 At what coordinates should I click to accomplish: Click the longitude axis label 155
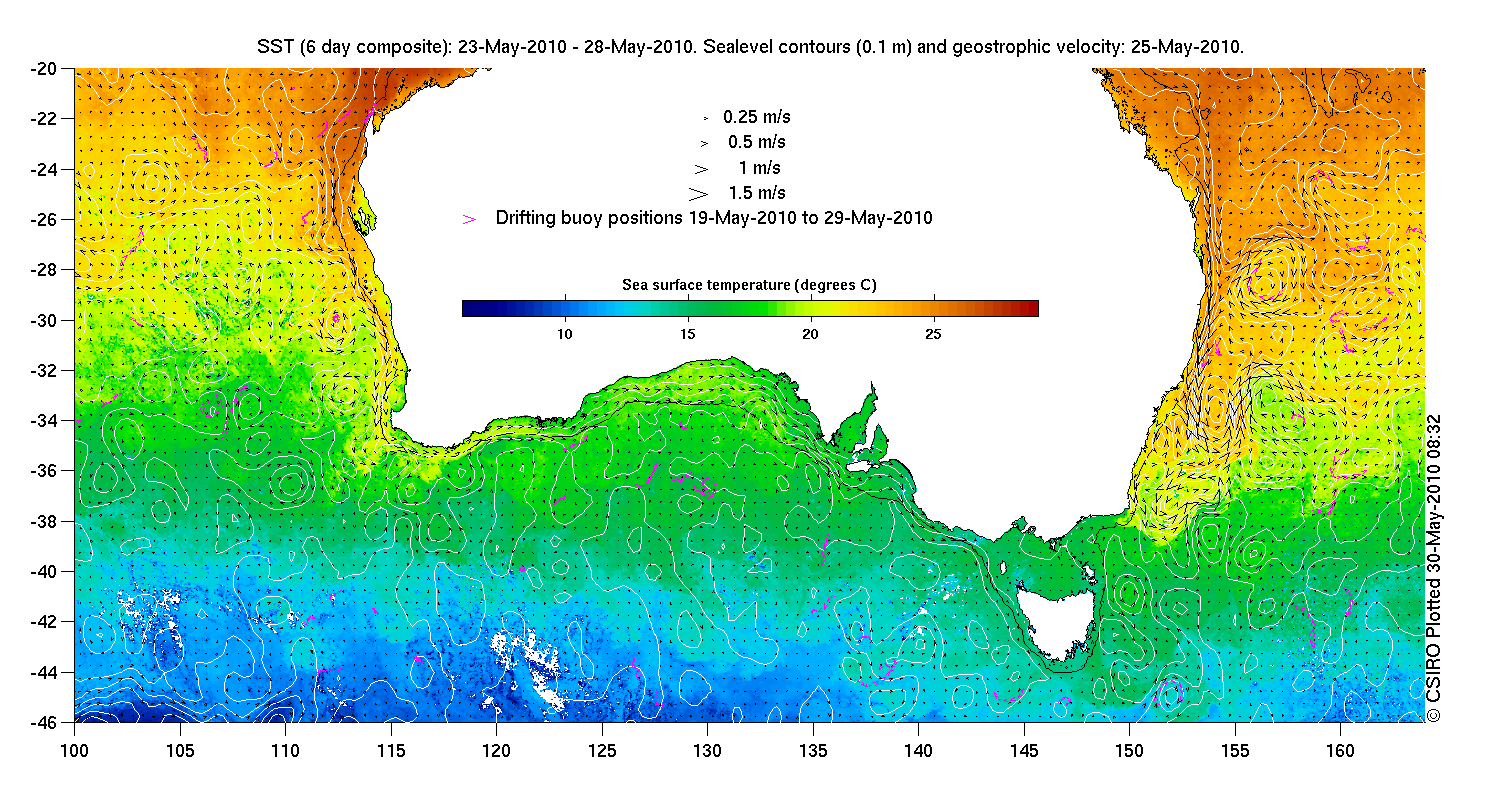click(x=1235, y=749)
